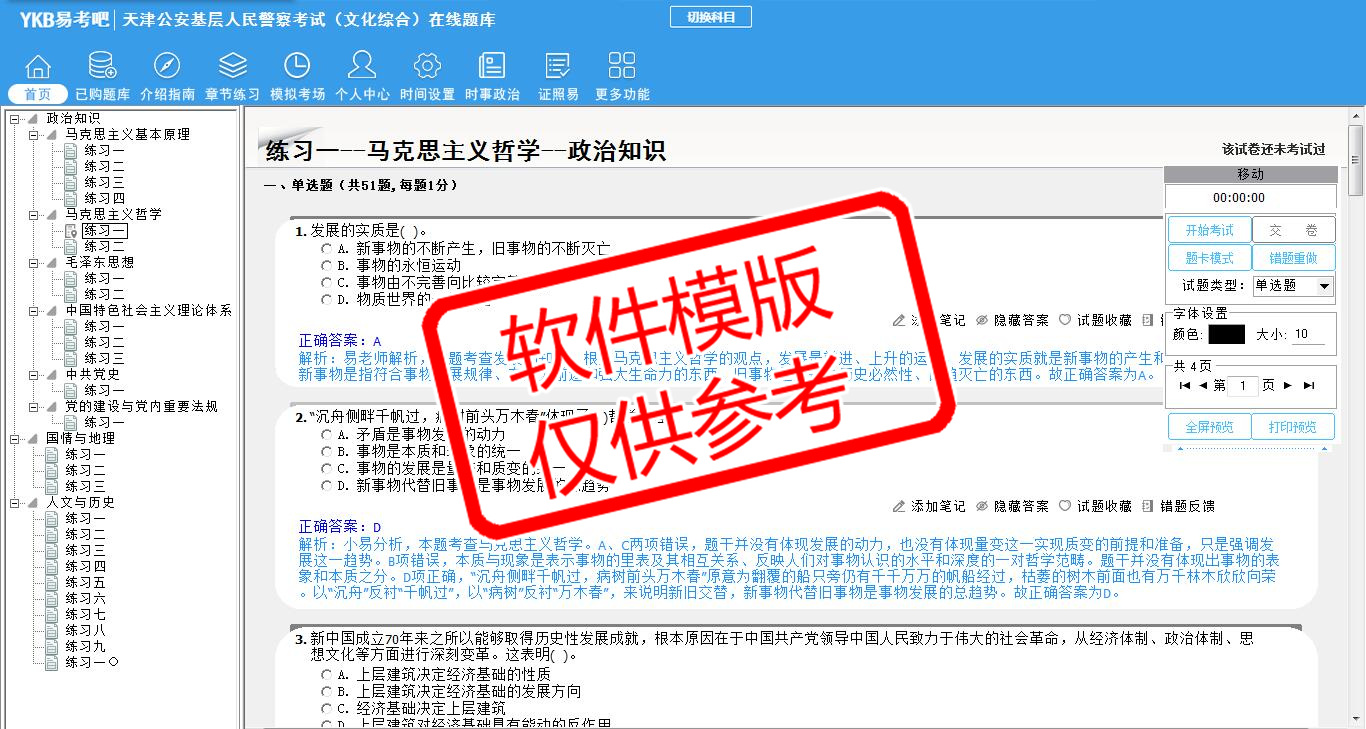Viewport: 1366px width, 729px height.
Task: Click the pencil icon for question 1 note
Action: coord(899,320)
